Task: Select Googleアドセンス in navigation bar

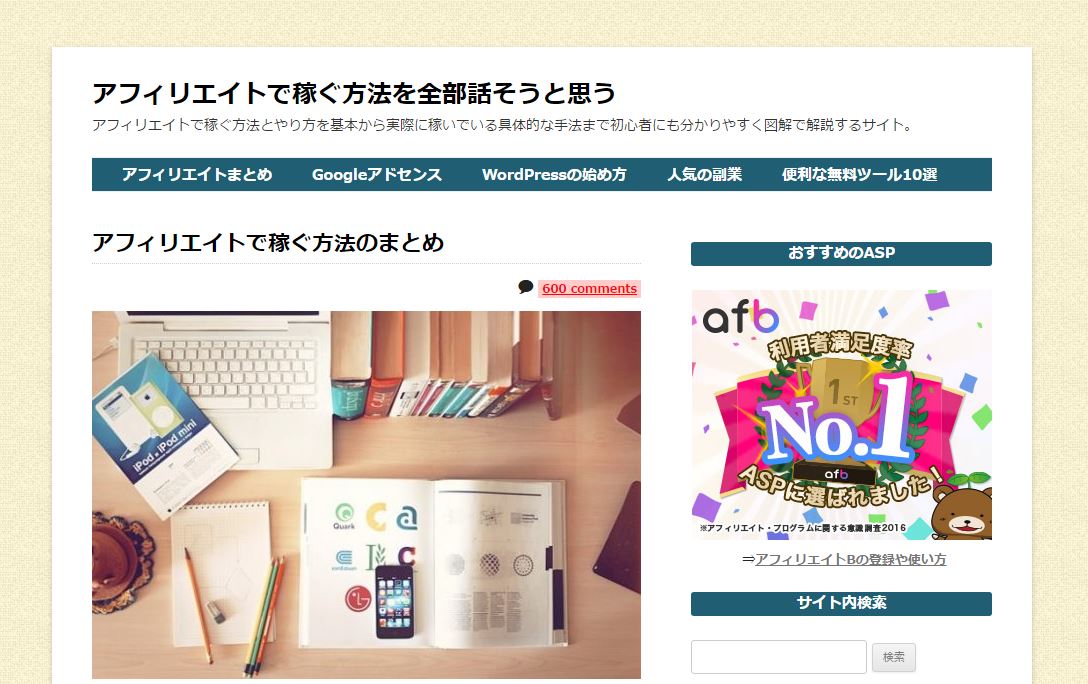Action: click(x=377, y=175)
